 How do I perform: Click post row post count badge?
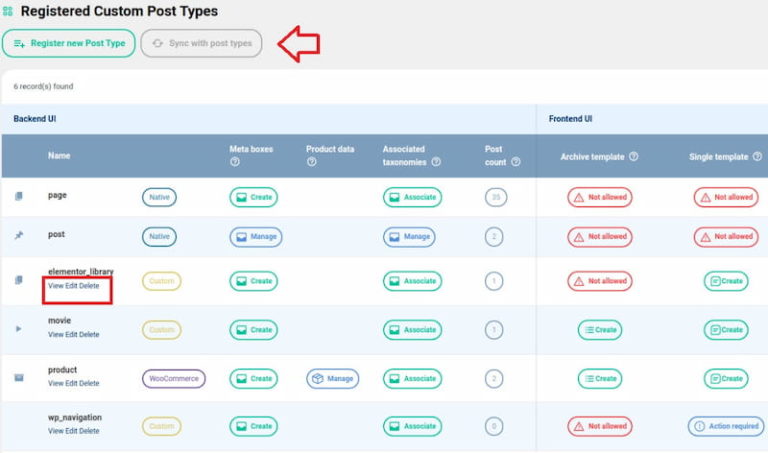point(494,237)
